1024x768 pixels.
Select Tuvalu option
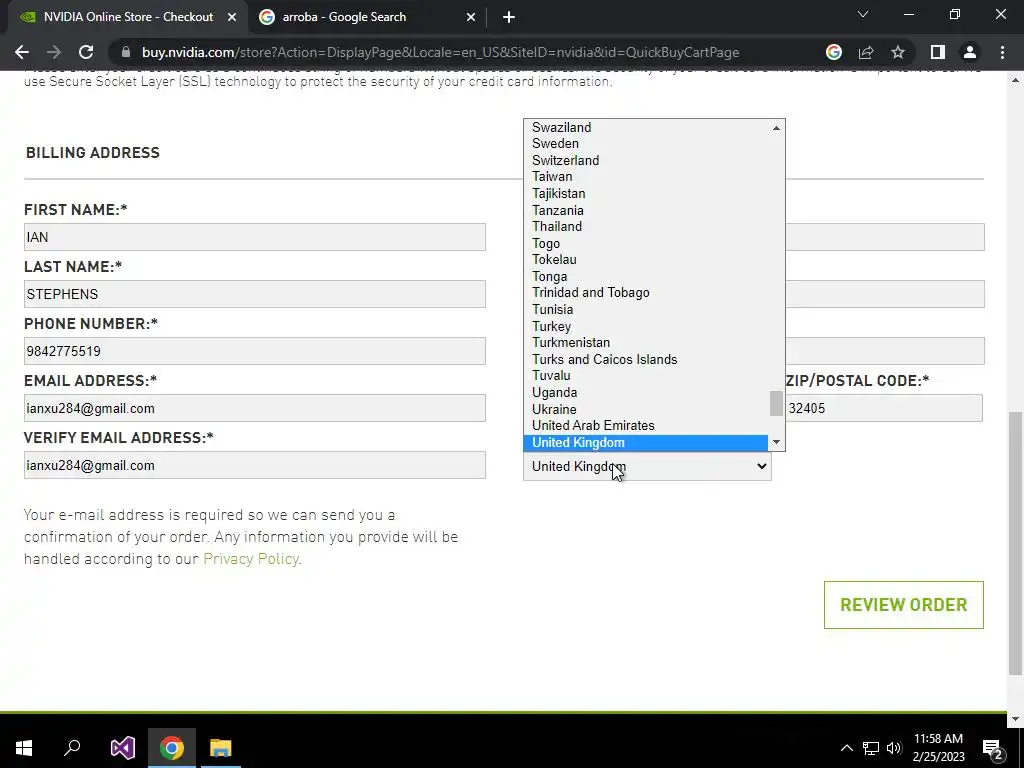[x=645, y=376]
